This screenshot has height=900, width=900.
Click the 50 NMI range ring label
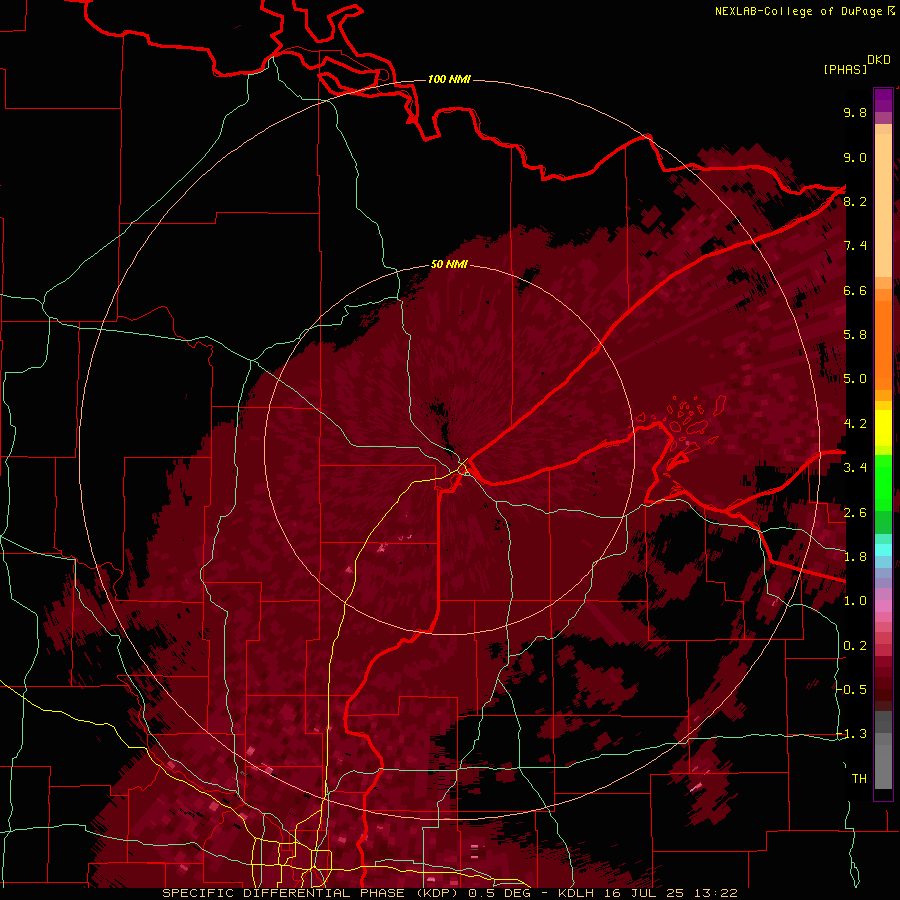[449, 265]
